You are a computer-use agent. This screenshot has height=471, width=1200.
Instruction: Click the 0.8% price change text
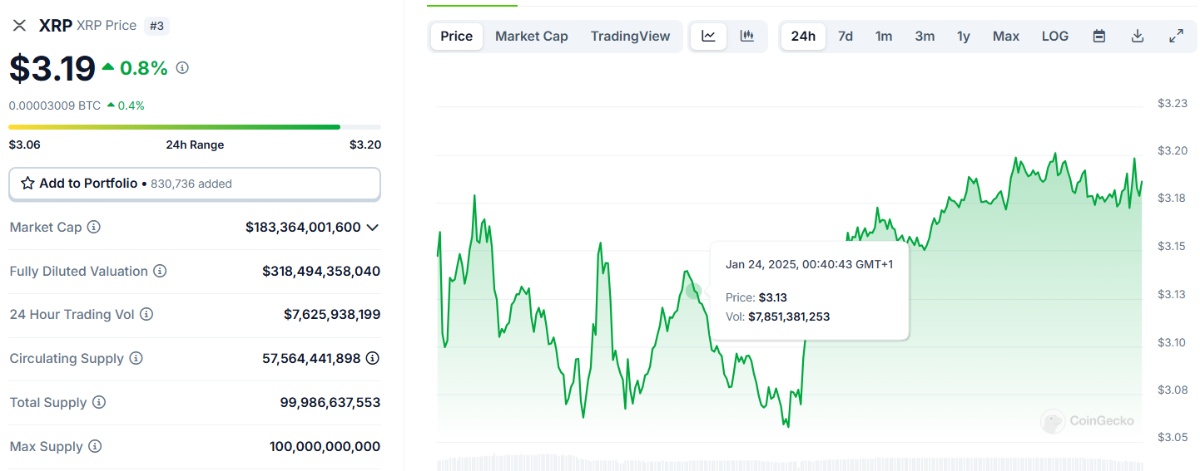(144, 68)
